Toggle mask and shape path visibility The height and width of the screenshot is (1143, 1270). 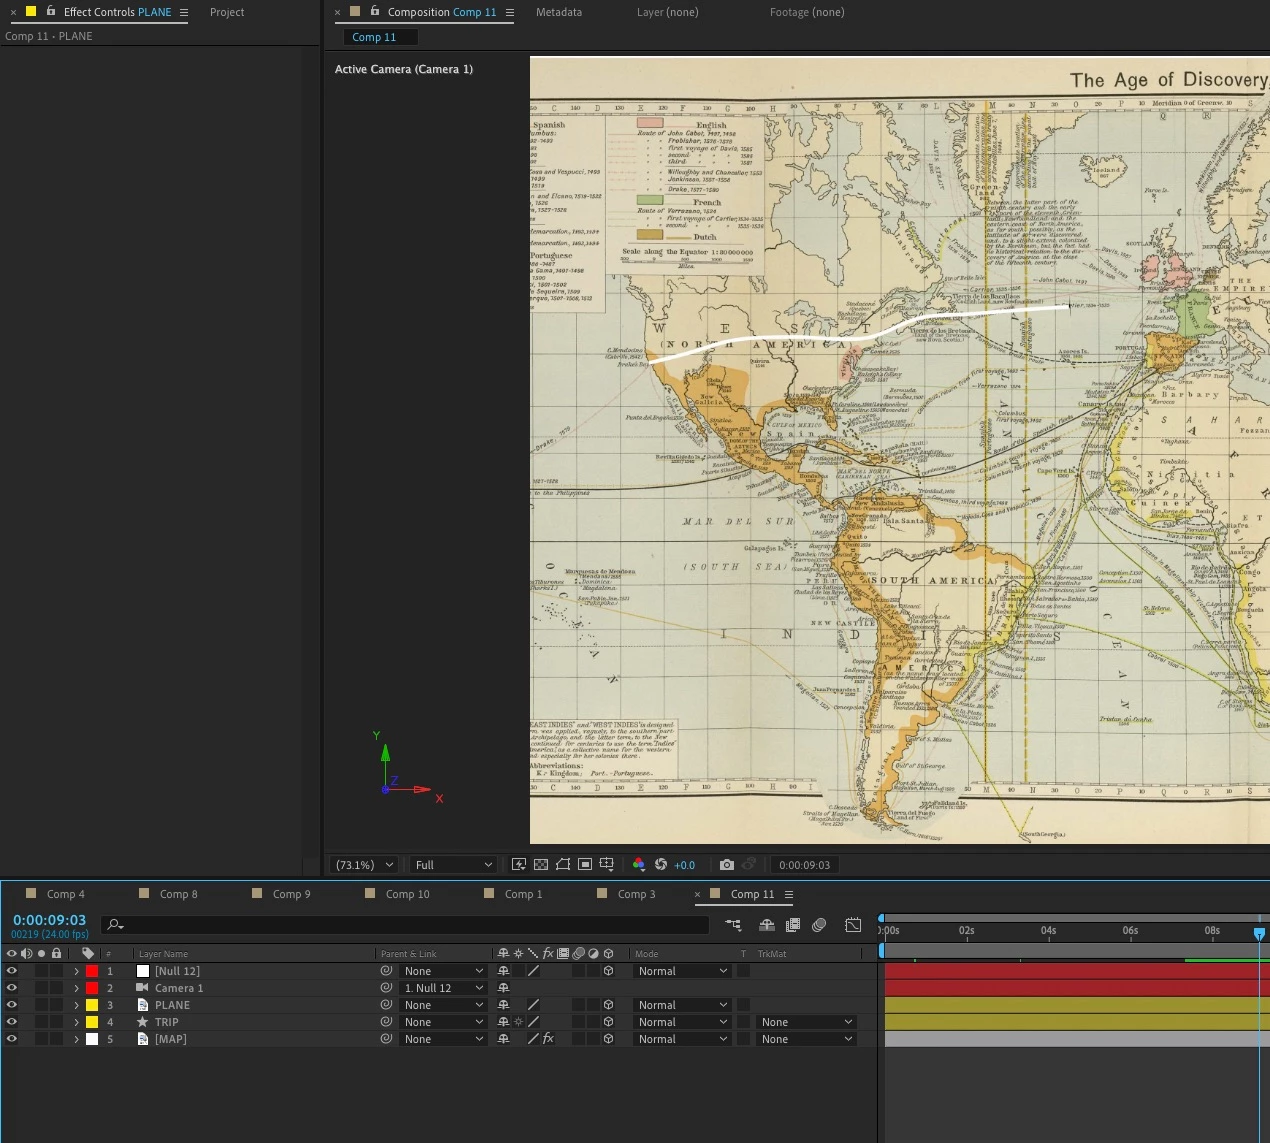pos(563,865)
